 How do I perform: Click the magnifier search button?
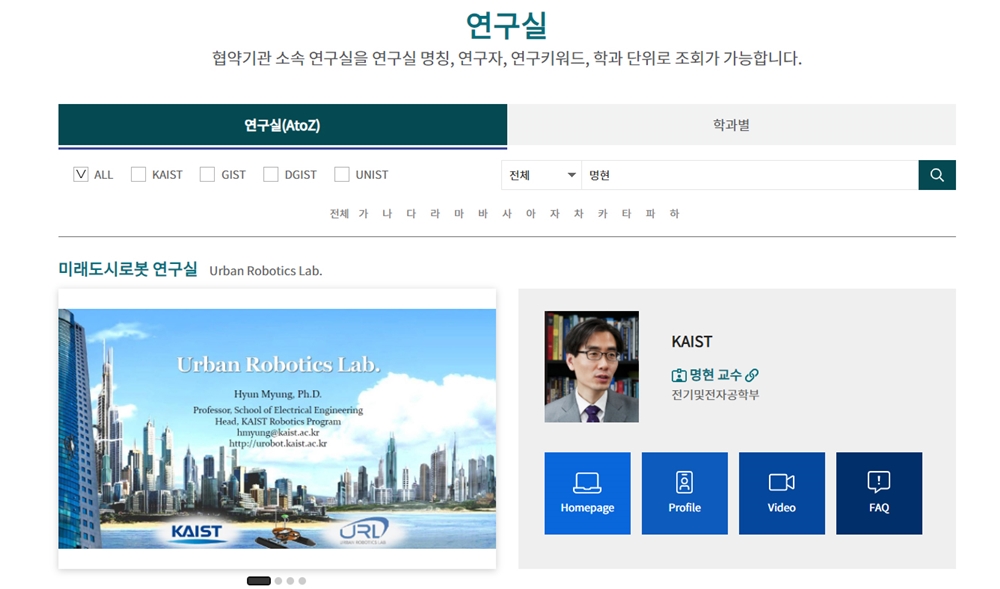936,175
